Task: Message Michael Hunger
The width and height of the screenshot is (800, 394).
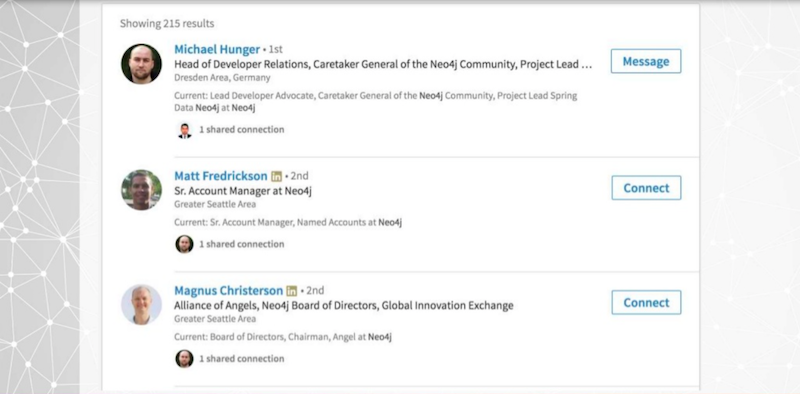Action: pyautogui.click(x=646, y=61)
